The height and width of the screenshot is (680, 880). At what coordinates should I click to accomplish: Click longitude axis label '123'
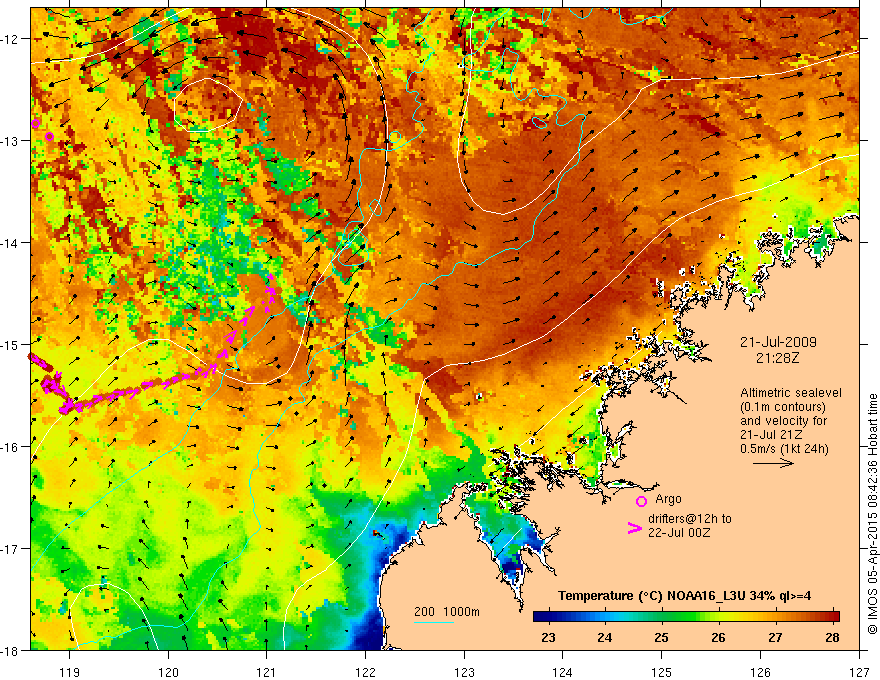click(x=464, y=672)
